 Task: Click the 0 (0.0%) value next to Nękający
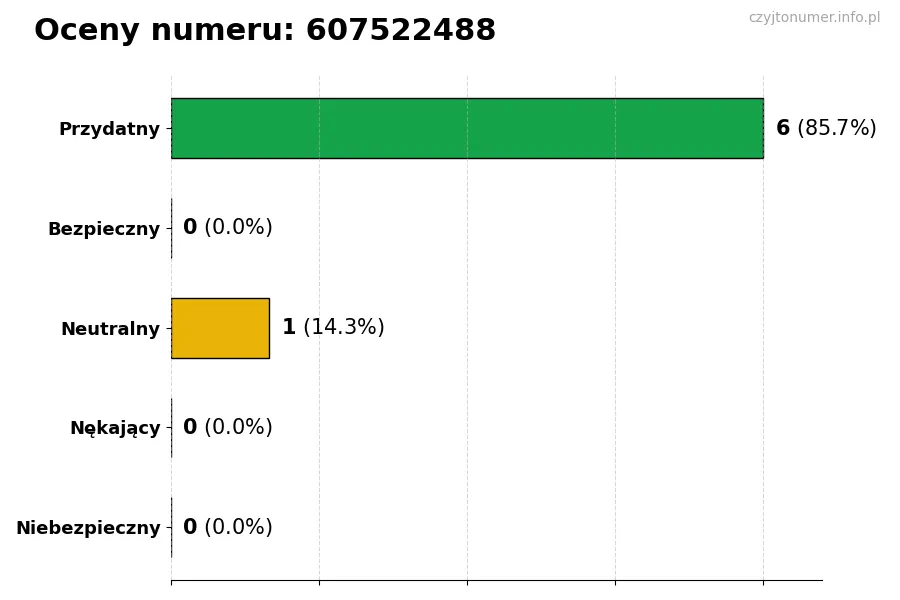pyautogui.click(x=227, y=428)
